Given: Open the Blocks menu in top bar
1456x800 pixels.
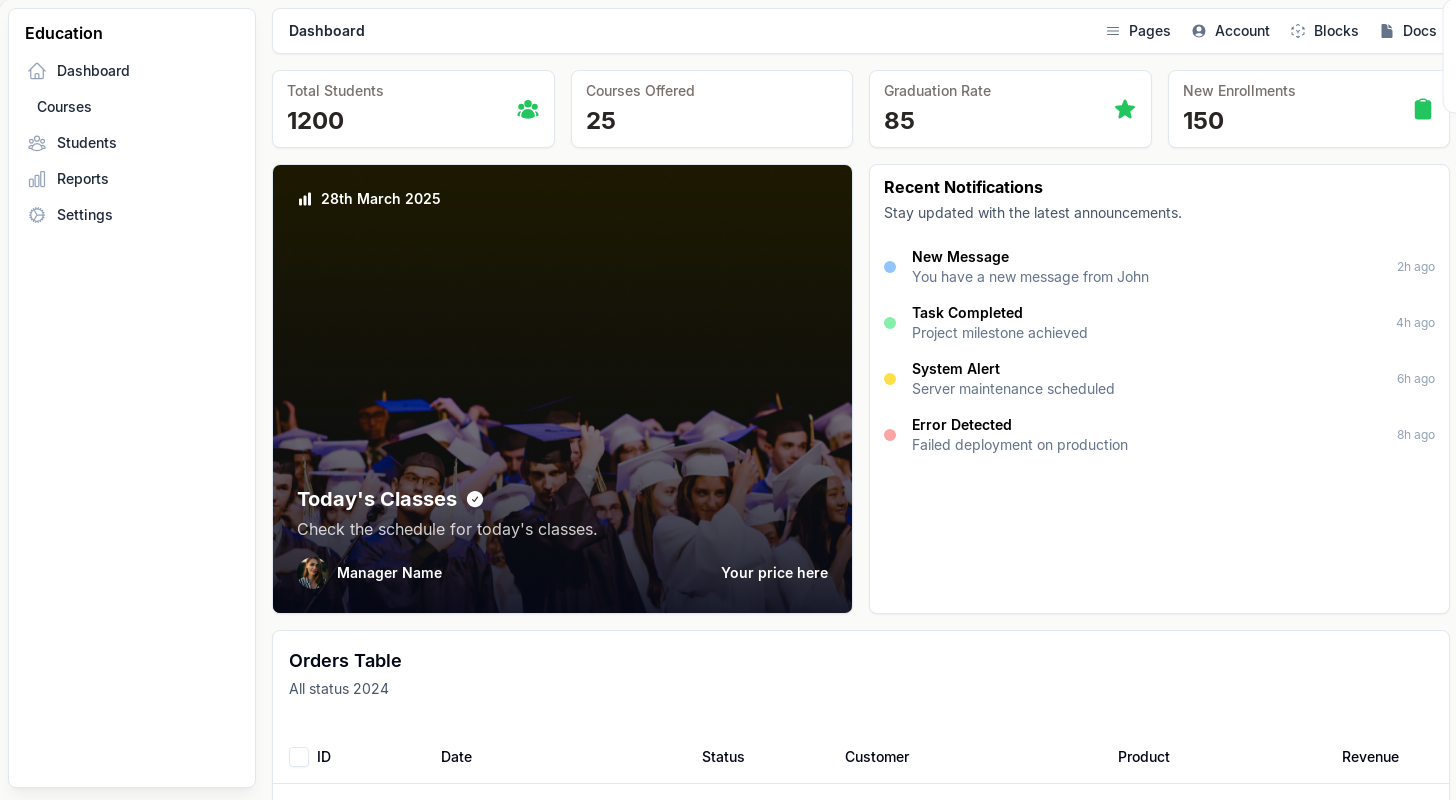Looking at the screenshot, I should click(x=1325, y=31).
